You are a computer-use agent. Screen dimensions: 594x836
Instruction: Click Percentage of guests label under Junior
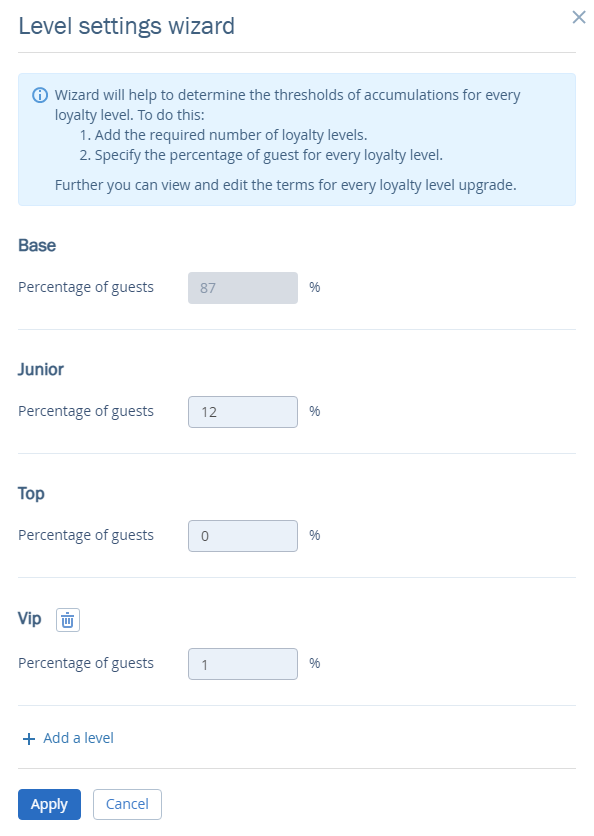pyautogui.click(x=86, y=412)
